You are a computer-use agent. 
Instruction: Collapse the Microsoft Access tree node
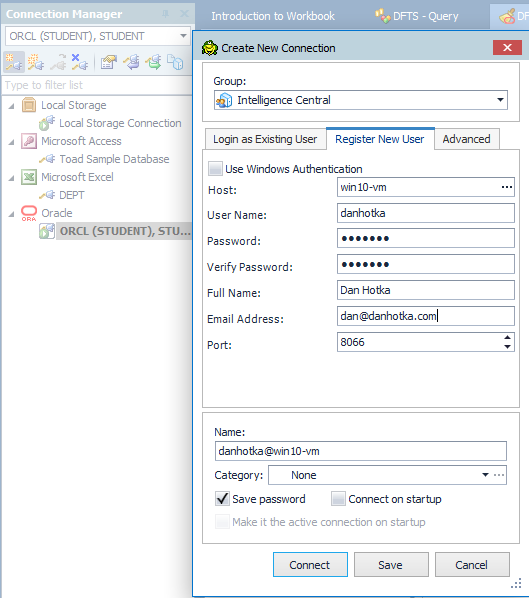(x=12, y=142)
